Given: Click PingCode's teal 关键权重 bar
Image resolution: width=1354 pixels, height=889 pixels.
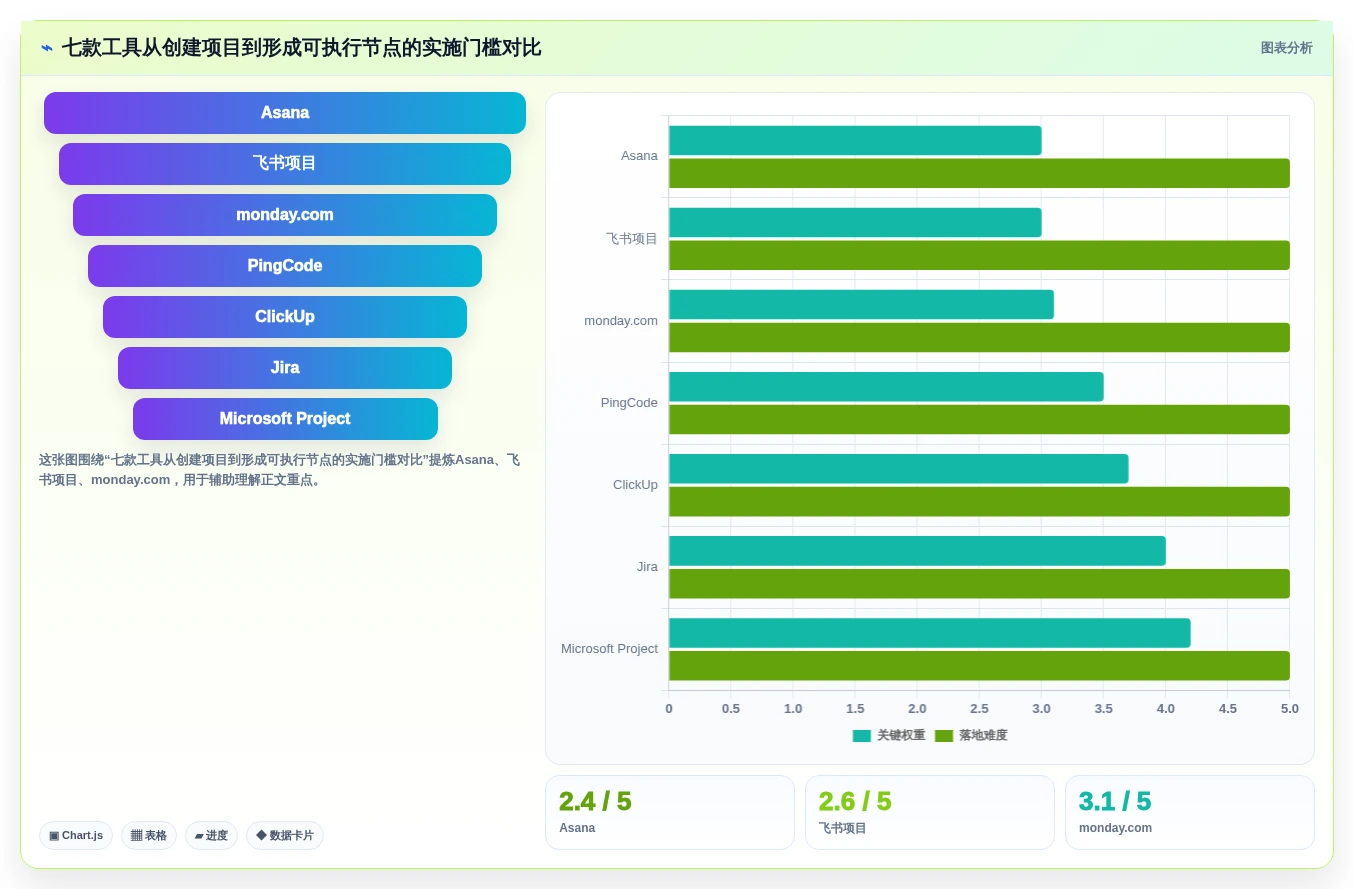Looking at the screenshot, I should coord(886,386).
